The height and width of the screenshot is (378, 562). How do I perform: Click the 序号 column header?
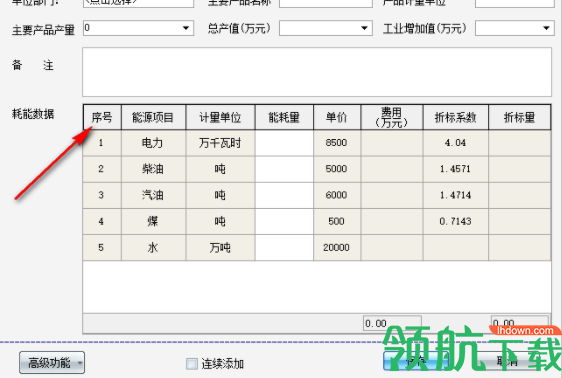tap(102, 117)
